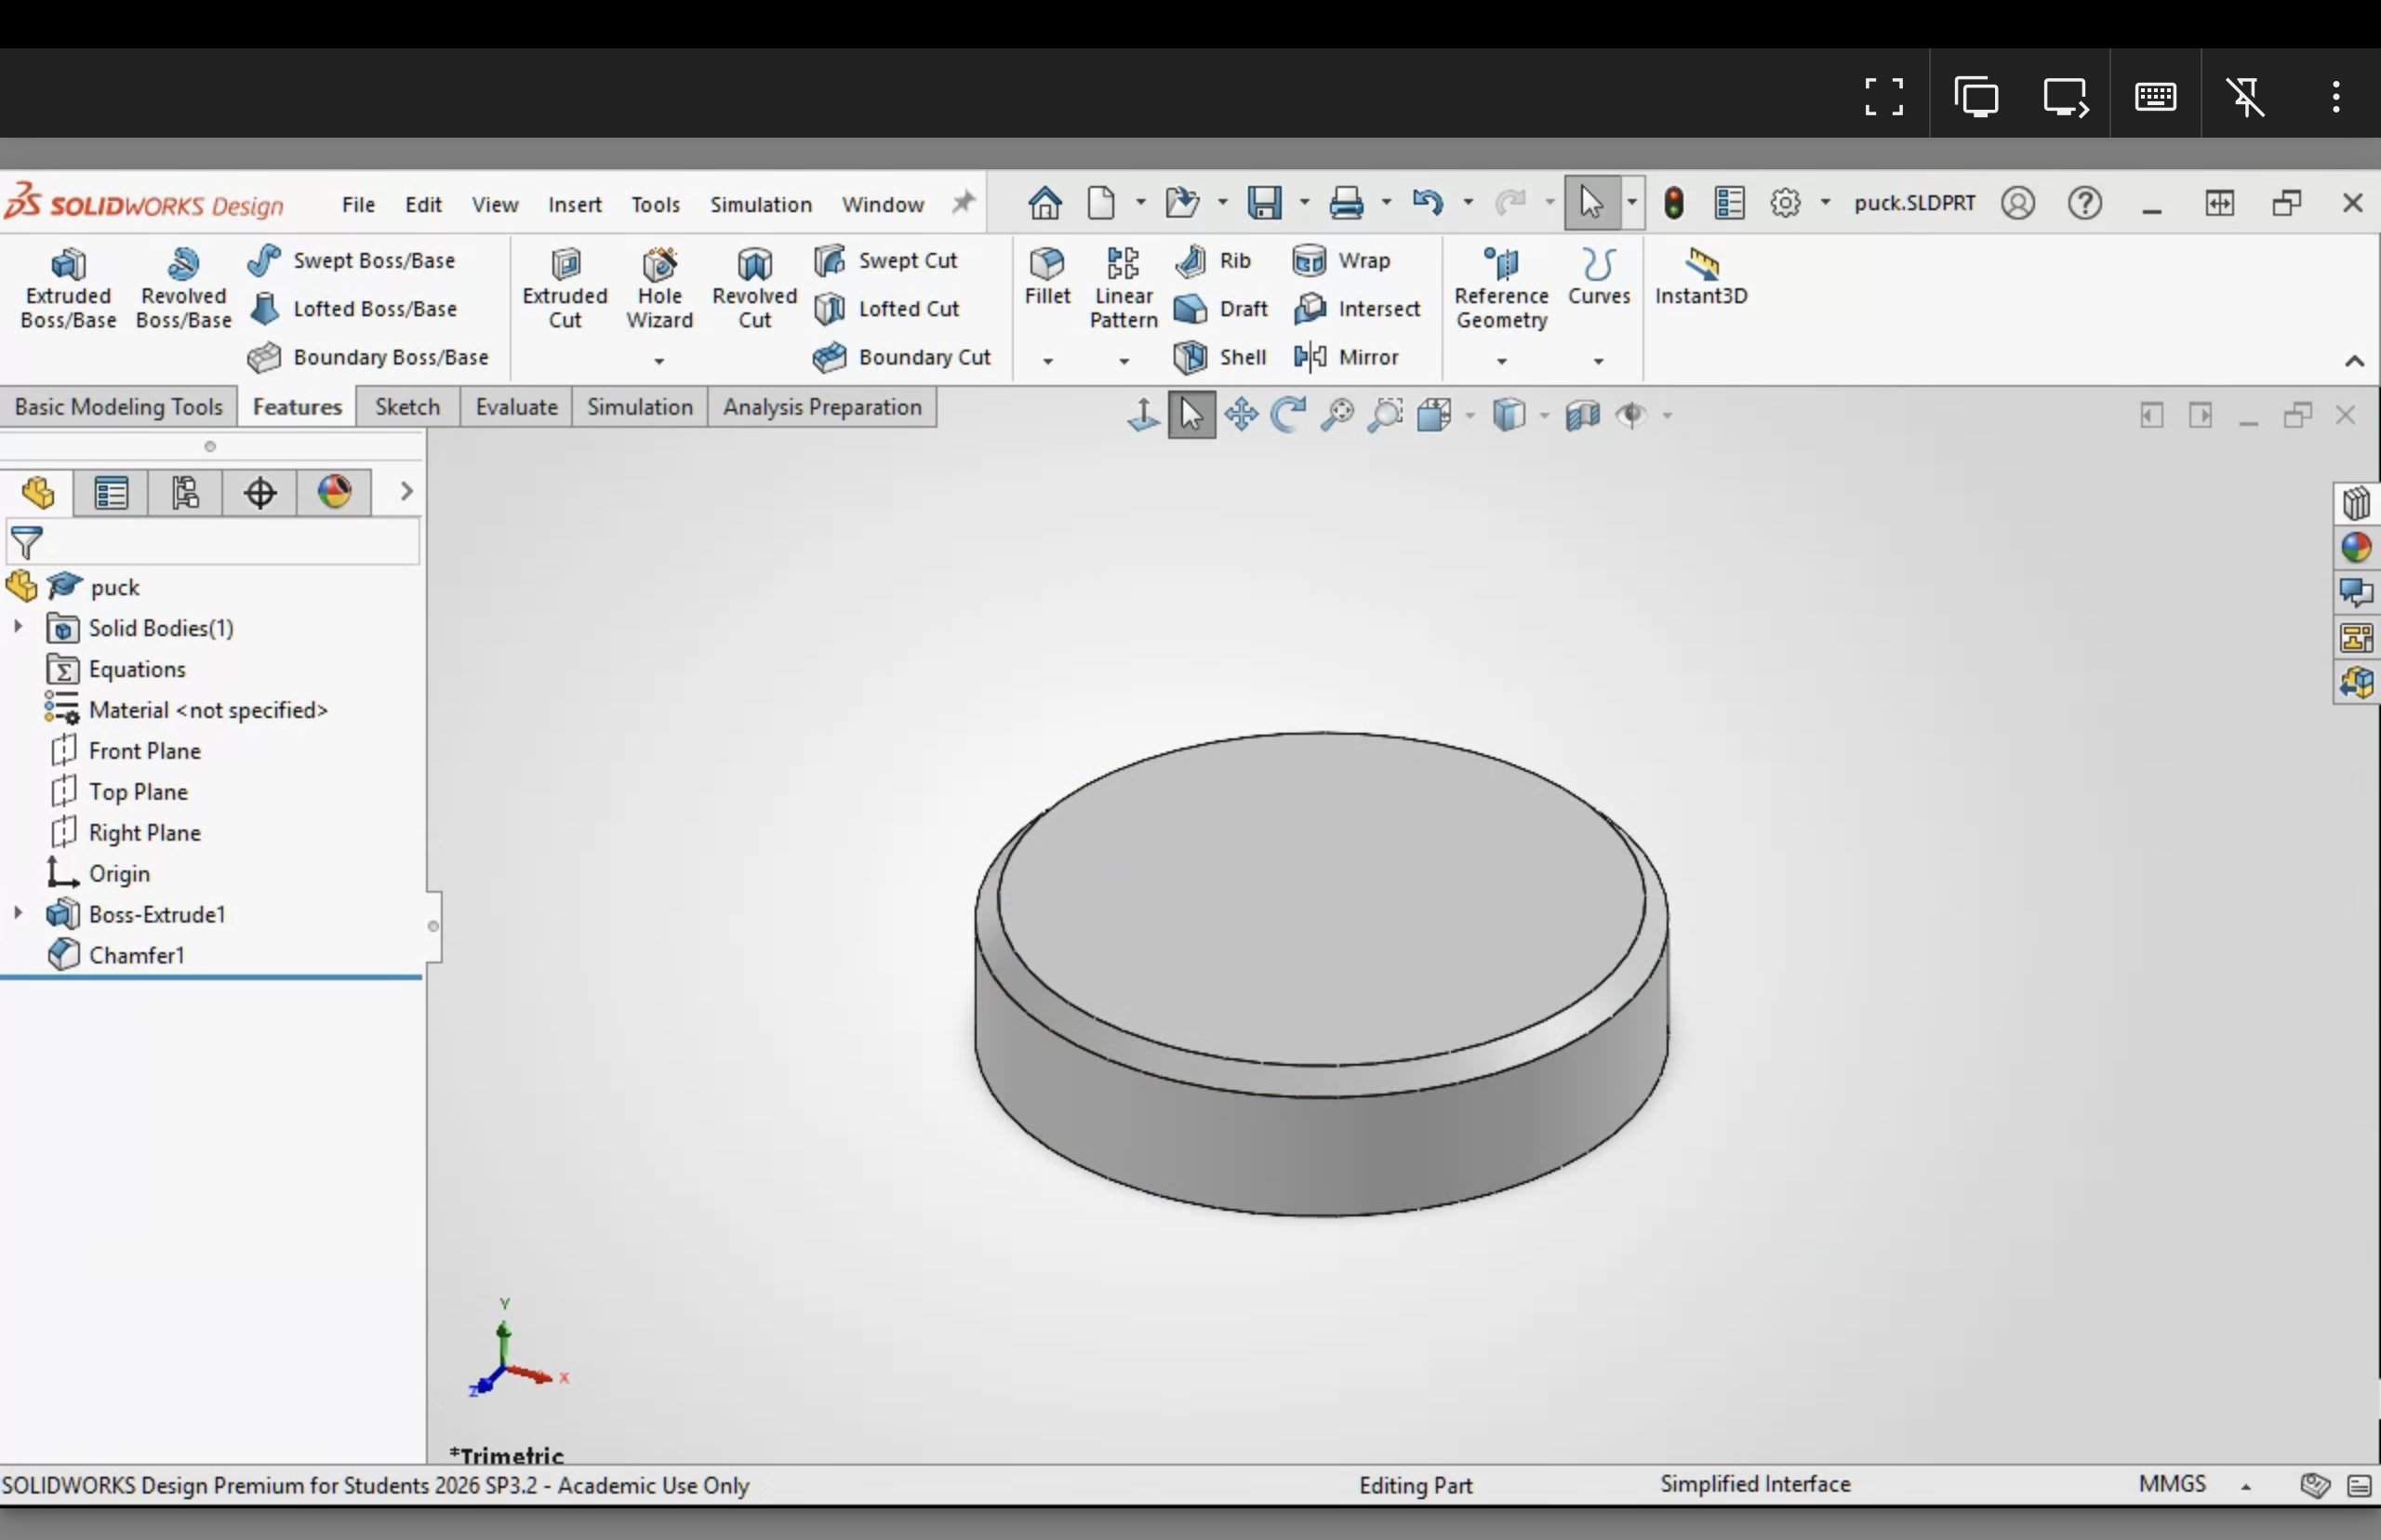The image size is (2381, 1540).
Task: Open the PropertyManager tab icon
Action: click(x=111, y=492)
